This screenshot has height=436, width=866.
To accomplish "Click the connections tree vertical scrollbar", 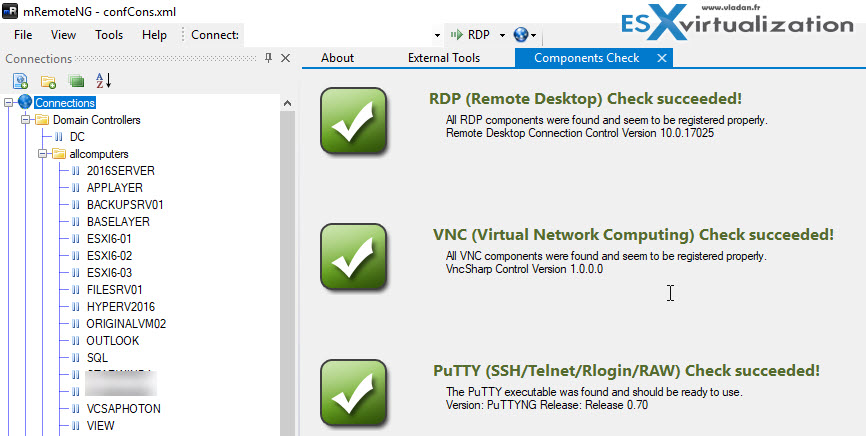I will (287, 274).
